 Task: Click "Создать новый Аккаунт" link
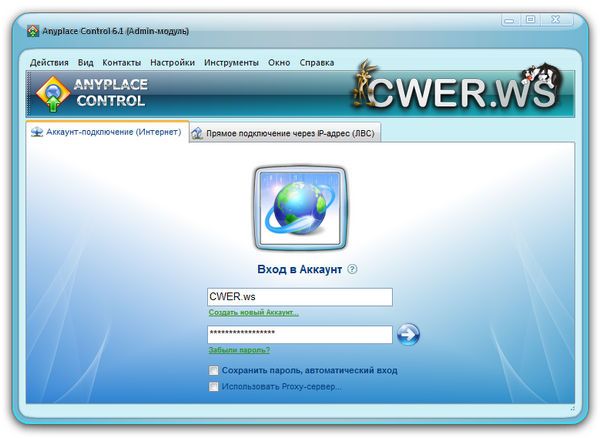[253, 313]
